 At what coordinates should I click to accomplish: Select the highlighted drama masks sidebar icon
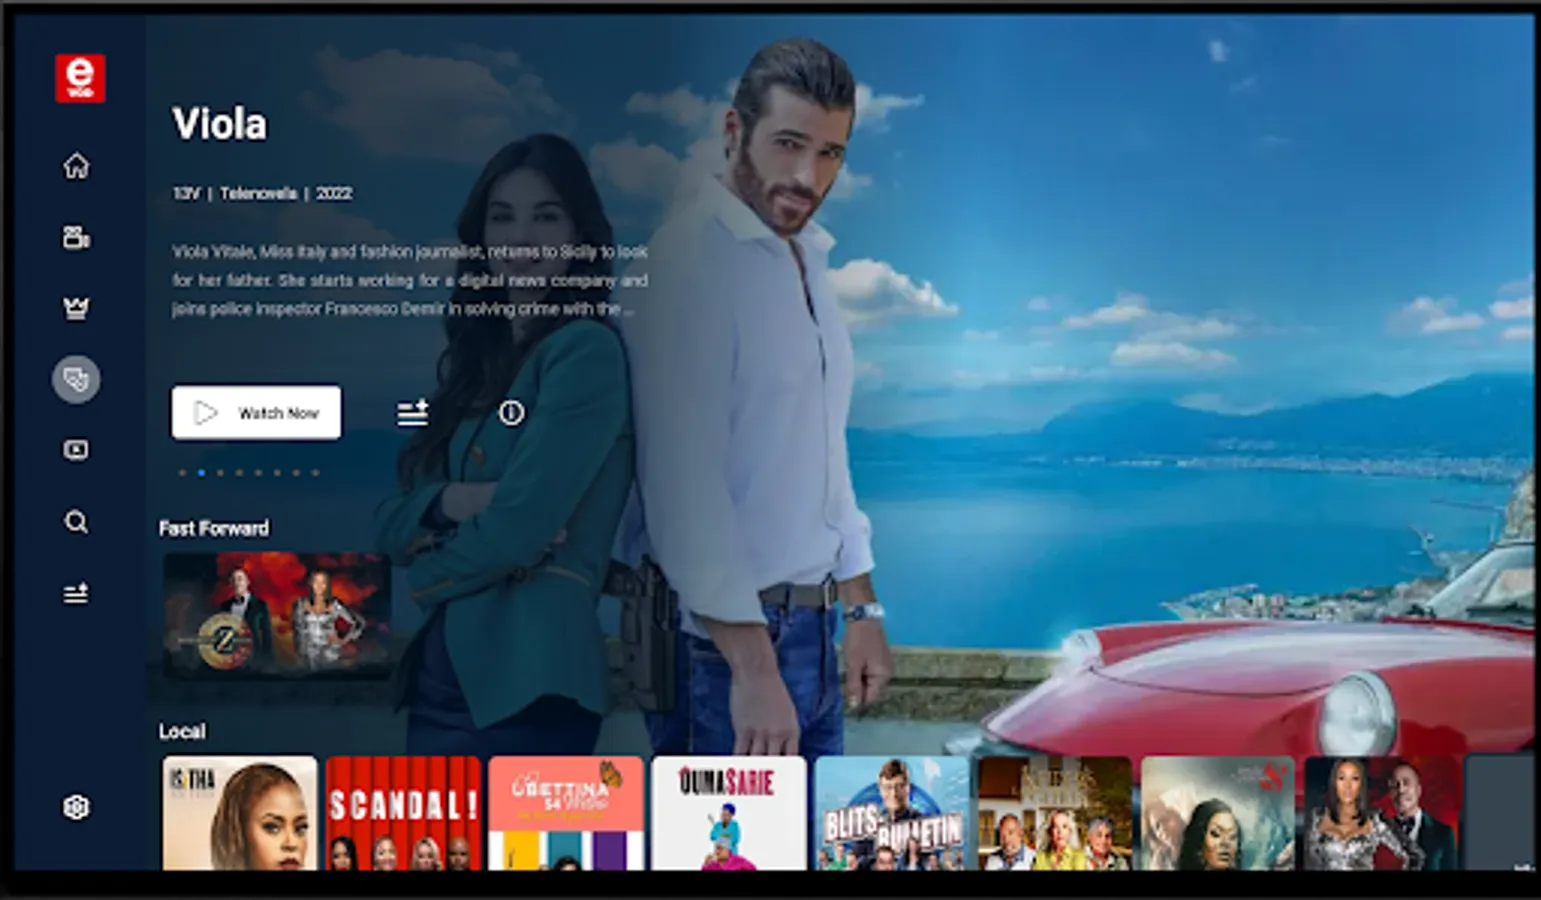(x=77, y=380)
